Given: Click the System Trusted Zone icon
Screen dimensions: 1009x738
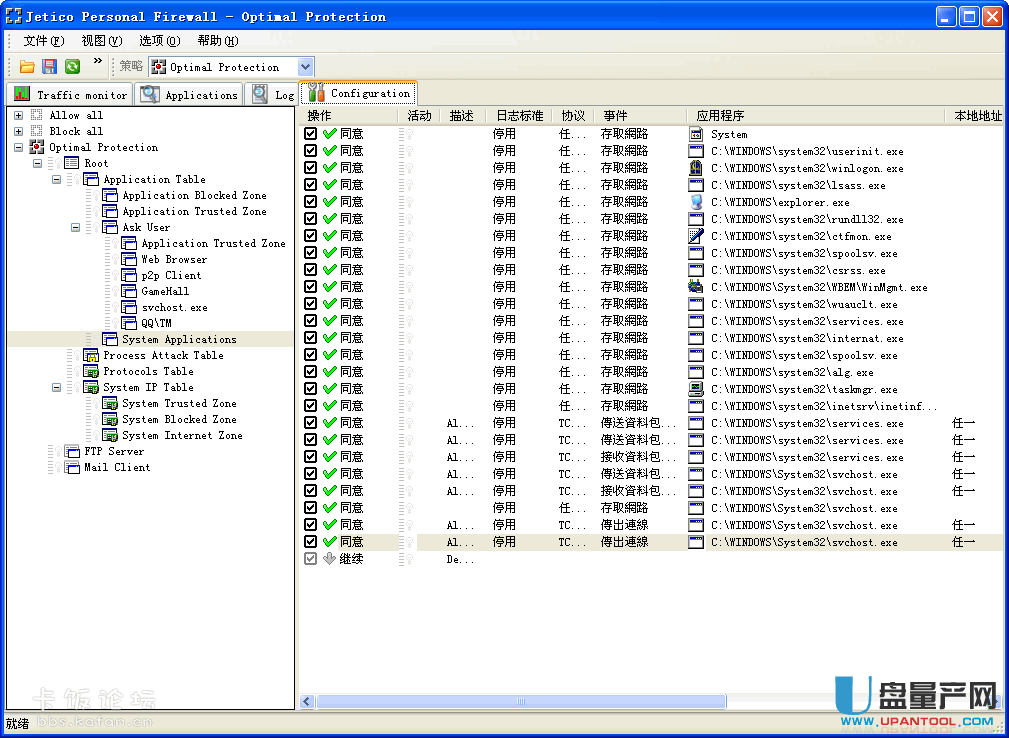Looking at the screenshot, I should pos(110,403).
